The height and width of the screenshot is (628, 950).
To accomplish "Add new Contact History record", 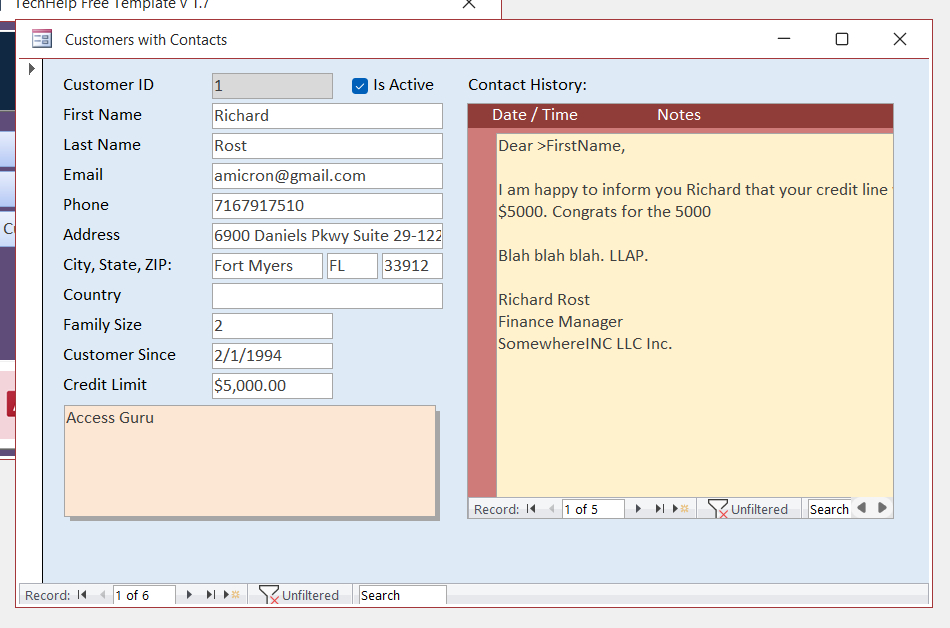I will coord(682,509).
